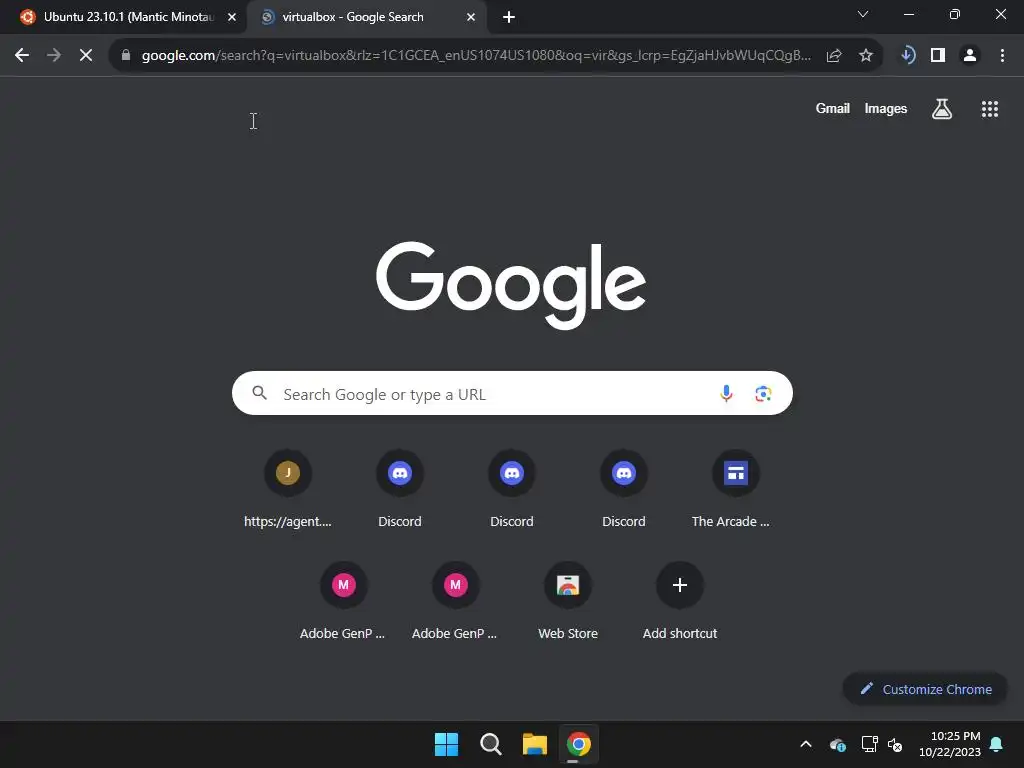Go back using the browser back arrow
1024x768 pixels.
tap(22, 56)
